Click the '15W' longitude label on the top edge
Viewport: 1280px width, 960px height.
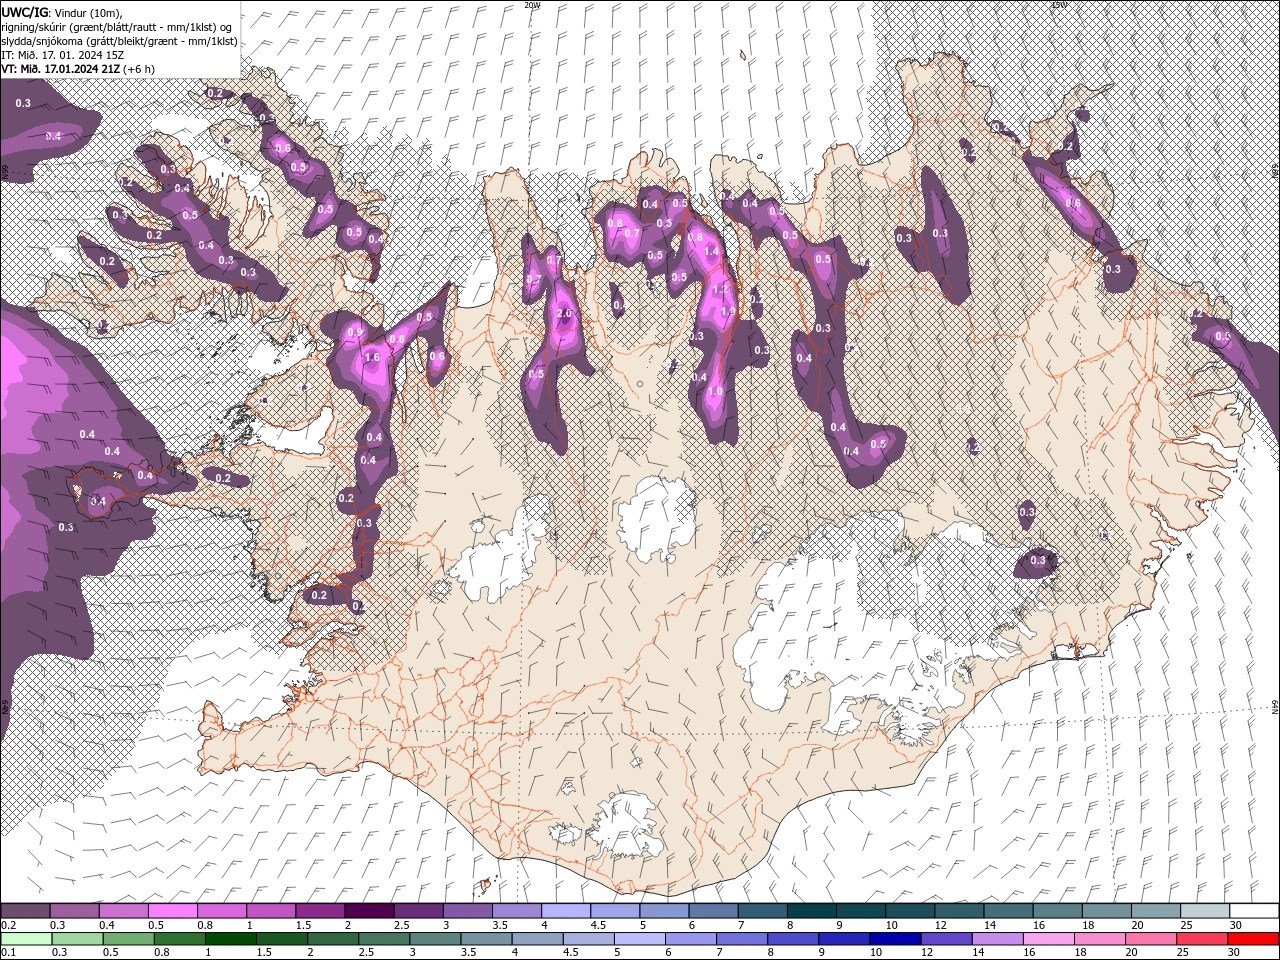coord(1058,5)
